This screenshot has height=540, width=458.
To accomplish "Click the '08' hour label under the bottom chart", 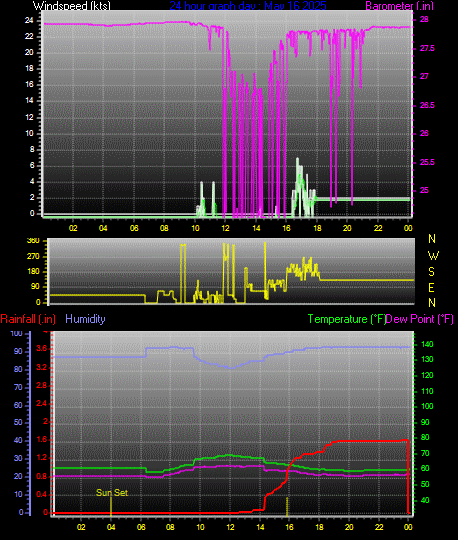I will coord(170,527).
